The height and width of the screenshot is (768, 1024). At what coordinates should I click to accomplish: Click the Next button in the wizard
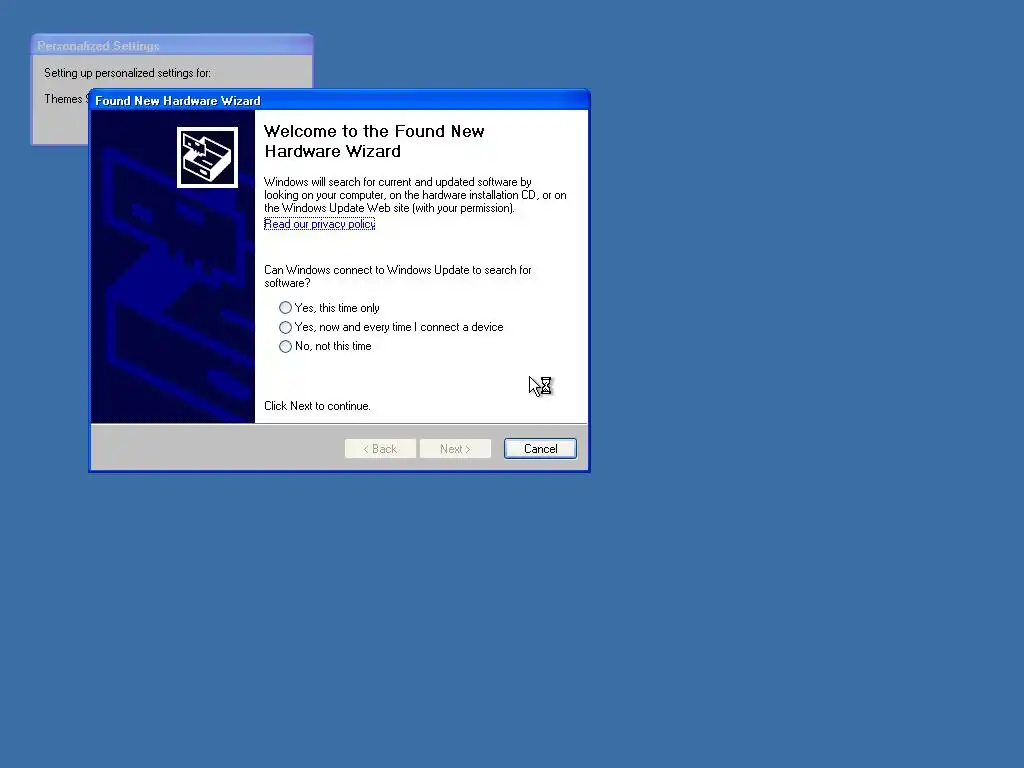click(x=455, y=449)
